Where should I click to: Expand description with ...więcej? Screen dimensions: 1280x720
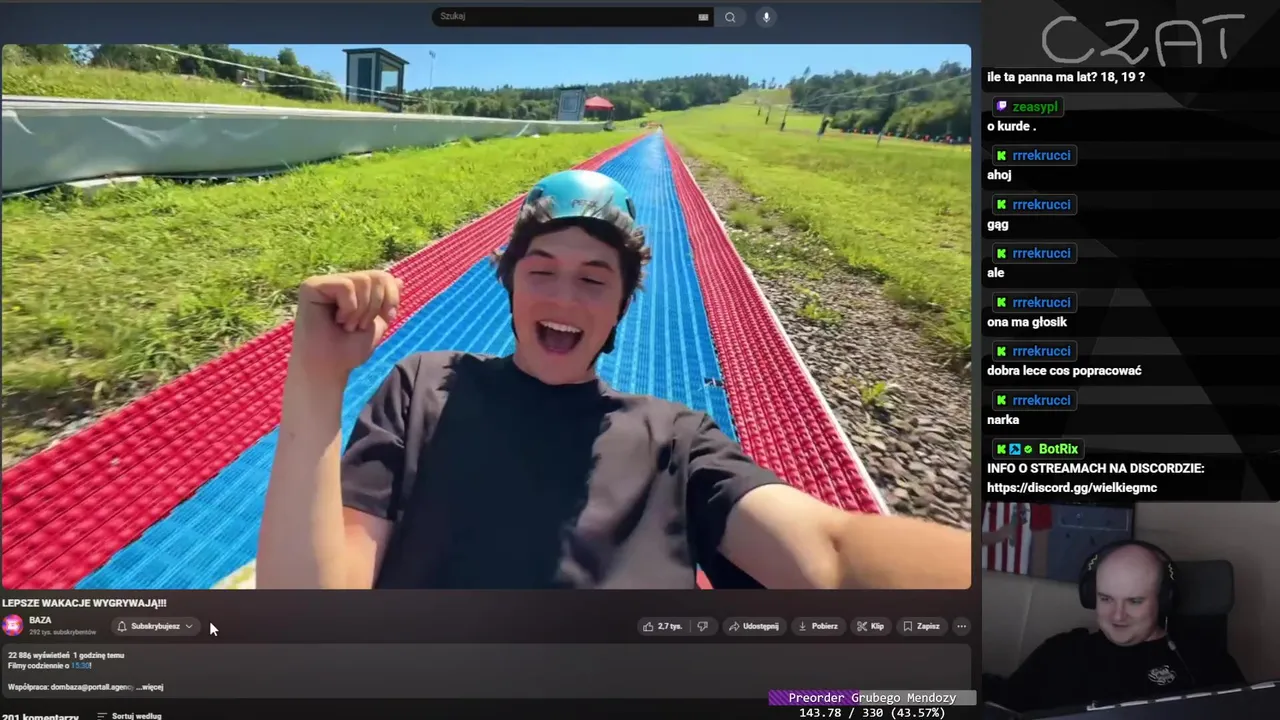(150, 687)
